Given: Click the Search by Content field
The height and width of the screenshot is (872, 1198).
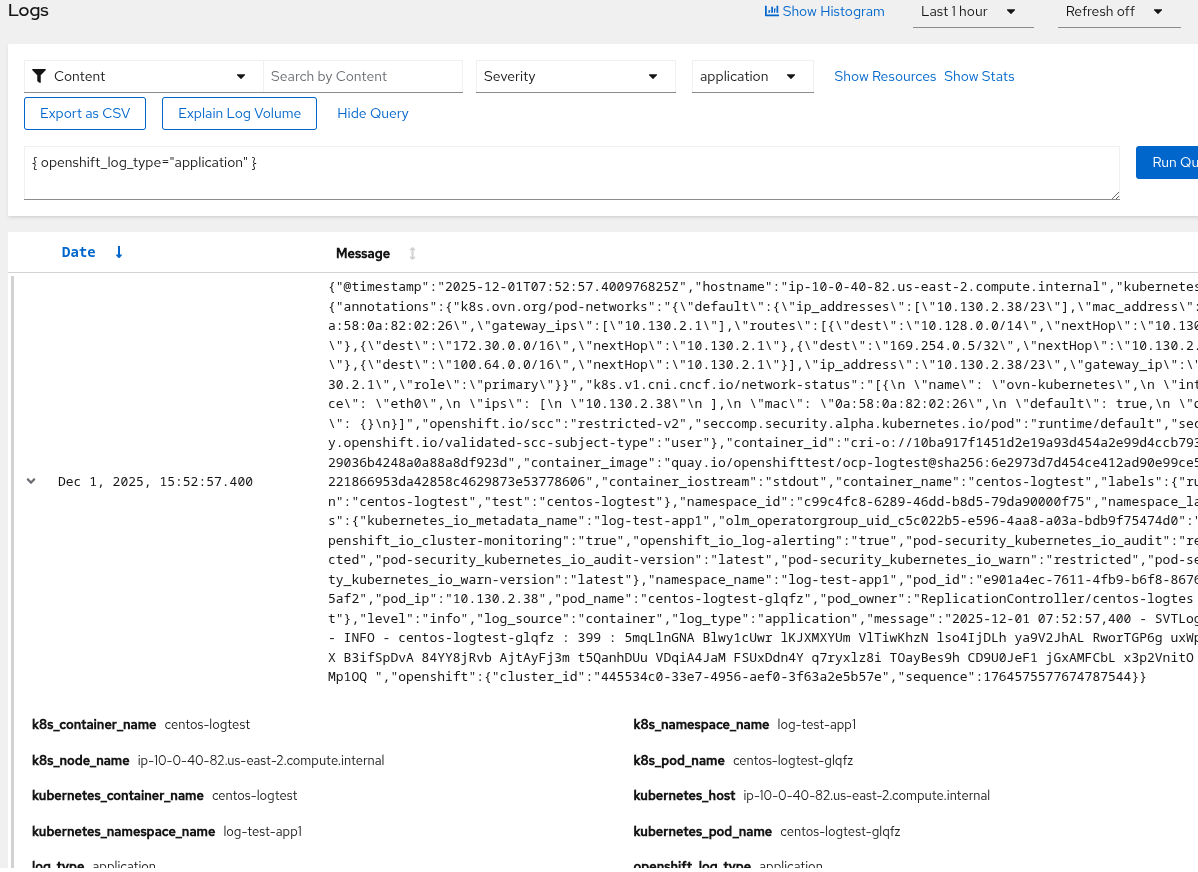Looking at the screenshot, I should [363, 76].
